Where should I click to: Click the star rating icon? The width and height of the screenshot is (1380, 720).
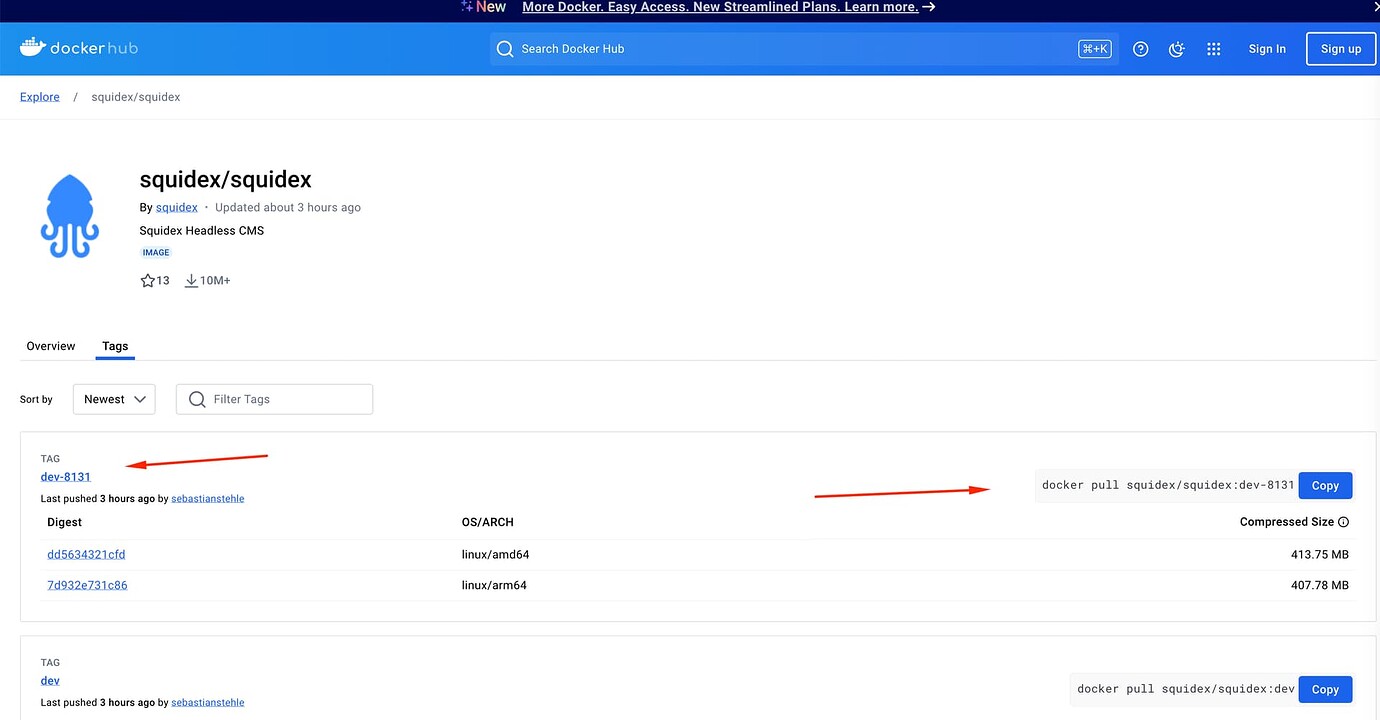[x=148, y=281]
